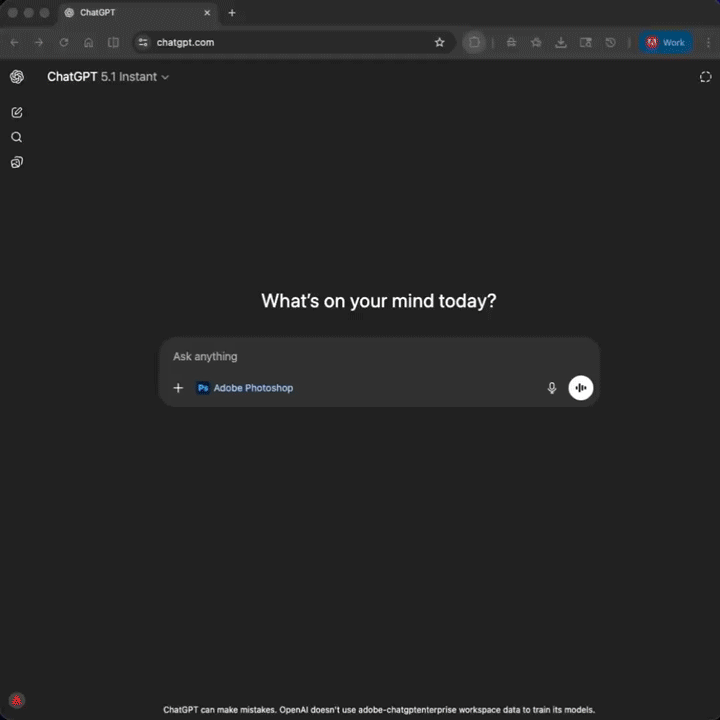The height and width of the screenshot is (720, 720).
Task: Open the library images icon in the sidebar
Action: [x=17, y=162]
